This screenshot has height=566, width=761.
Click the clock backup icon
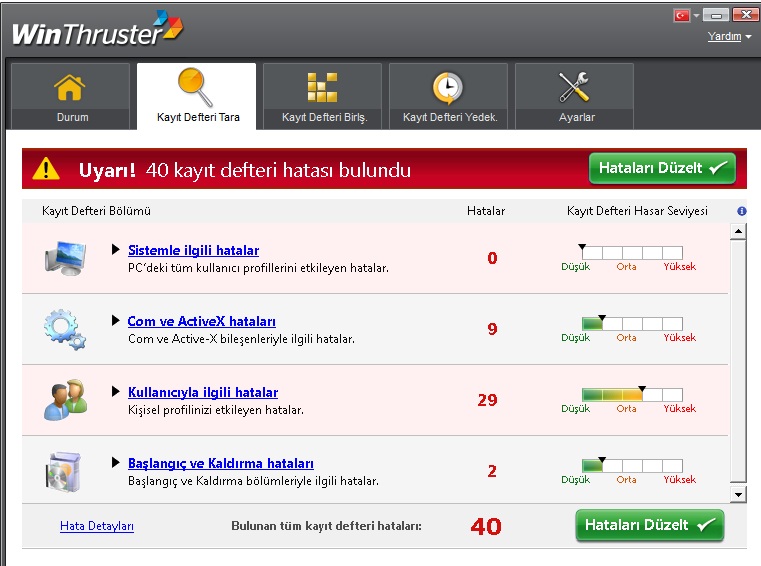(x=447, y=88)
